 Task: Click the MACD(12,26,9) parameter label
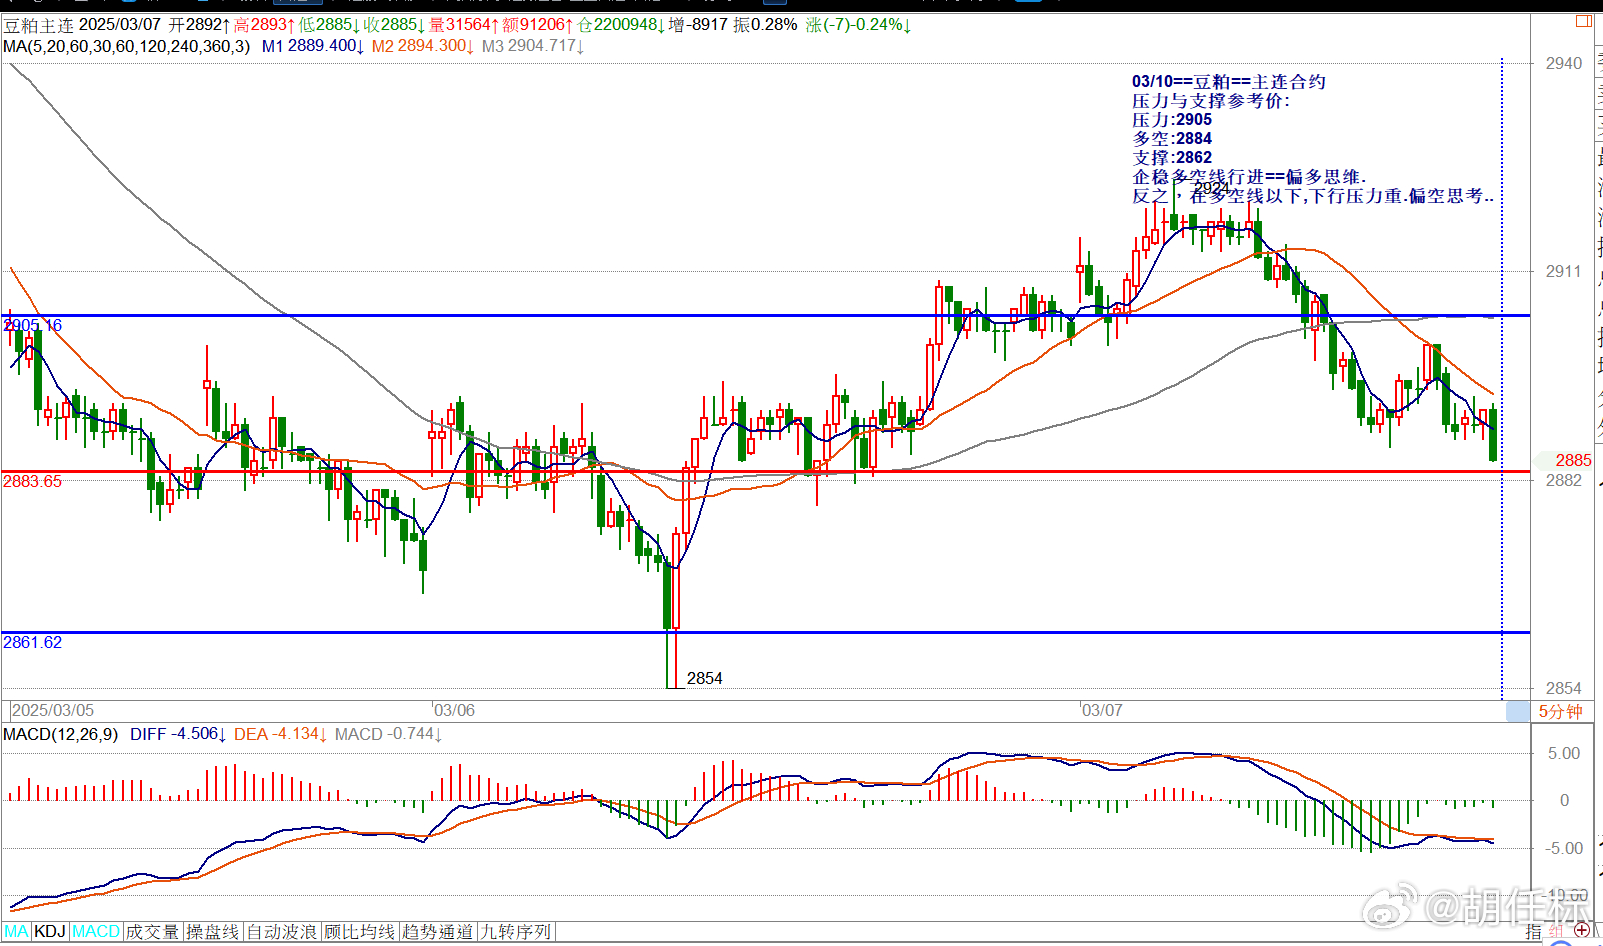click(60, 734)
